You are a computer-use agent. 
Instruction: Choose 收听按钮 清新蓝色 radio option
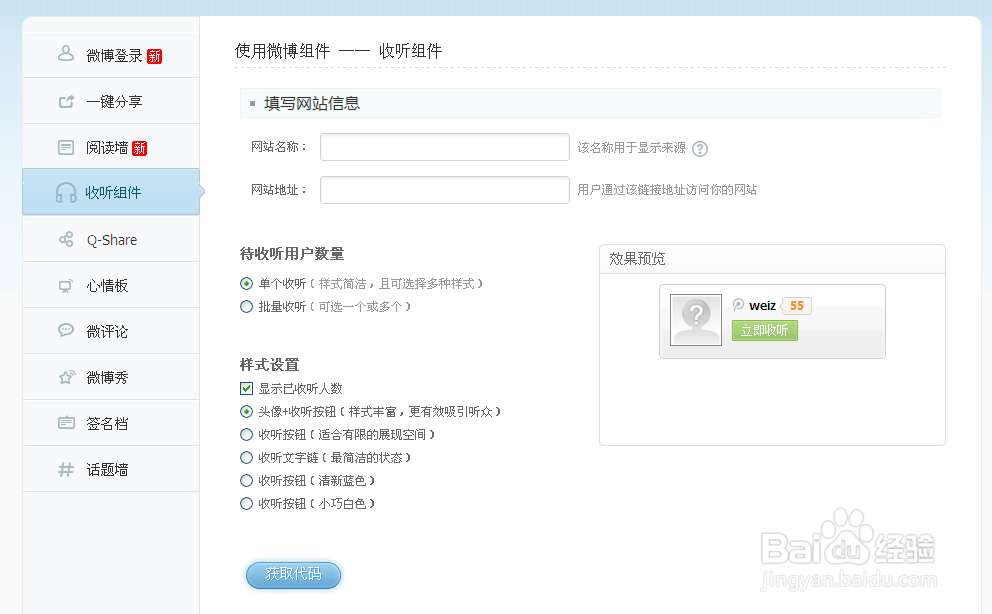coord(246,481)
